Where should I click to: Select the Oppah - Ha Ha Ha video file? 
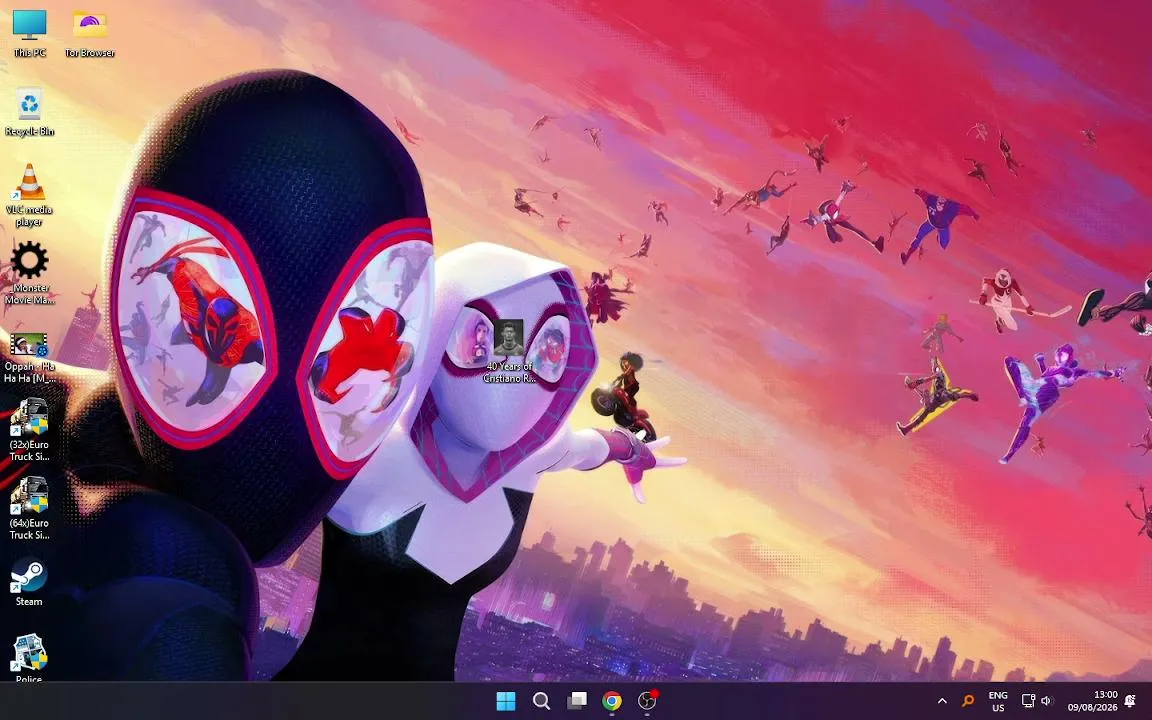point(29,358)
